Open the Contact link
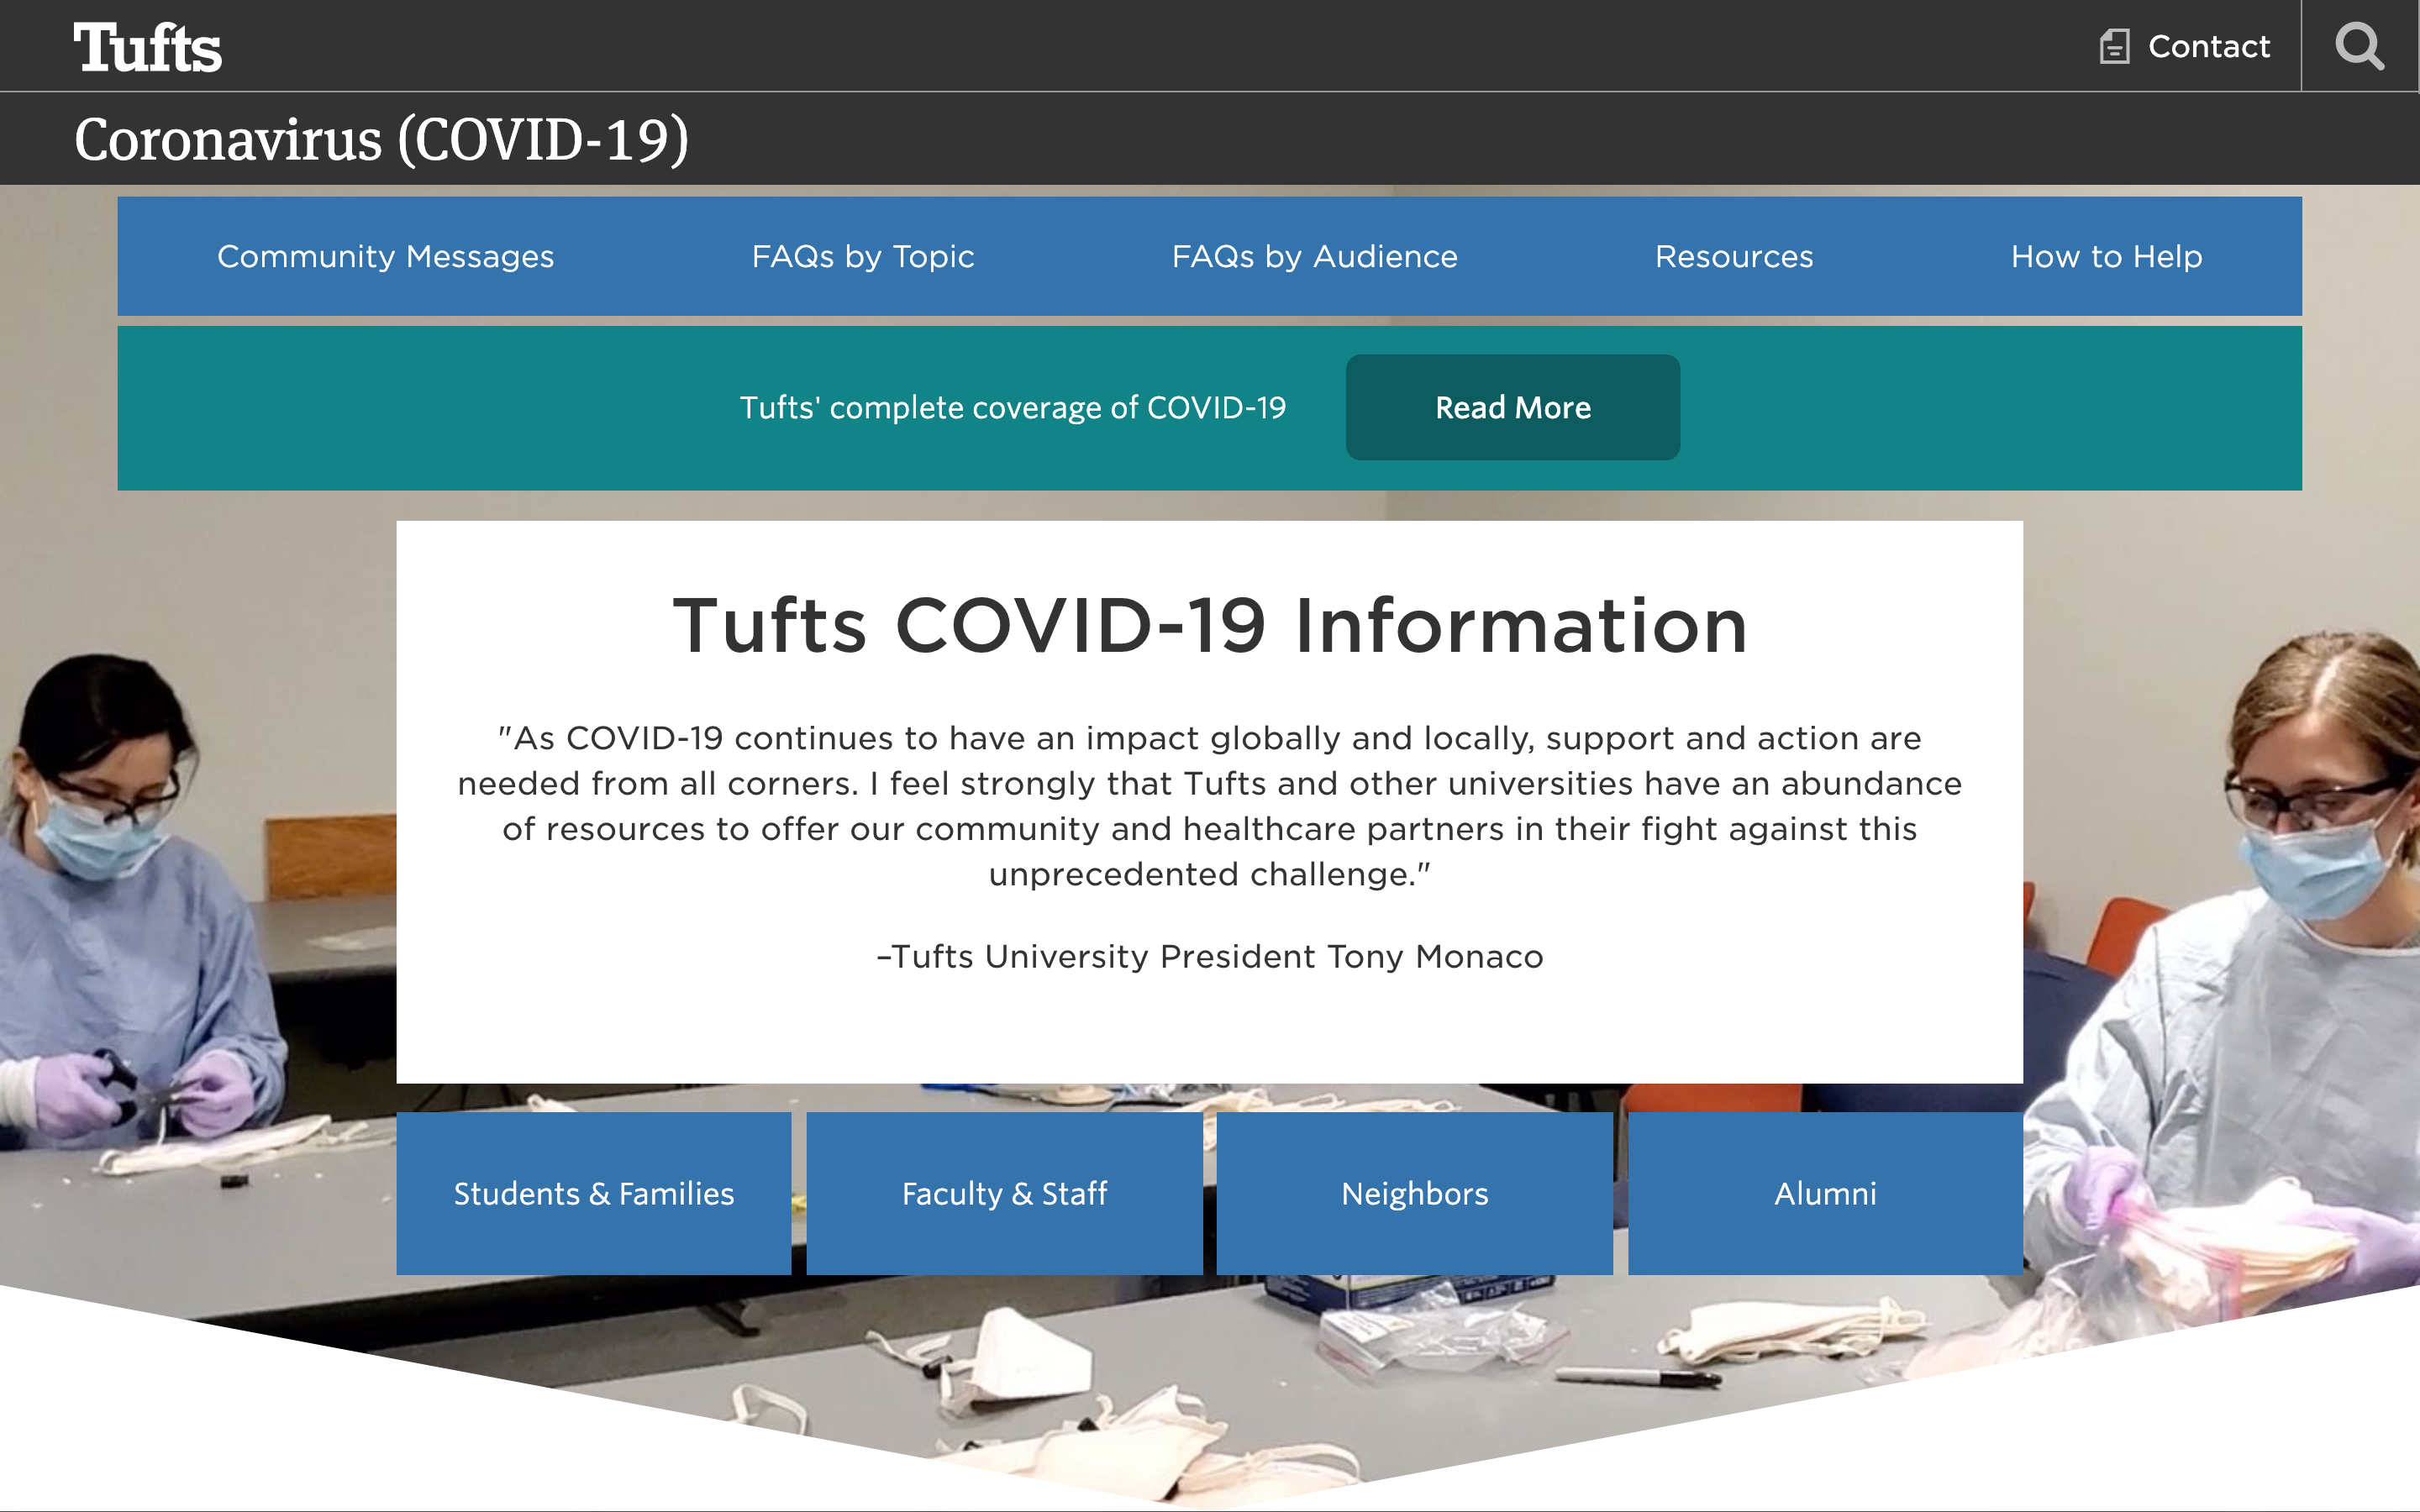The width and height of the screenshot is (2420, 1512). pyautogui.click(x=2208, y=46)
